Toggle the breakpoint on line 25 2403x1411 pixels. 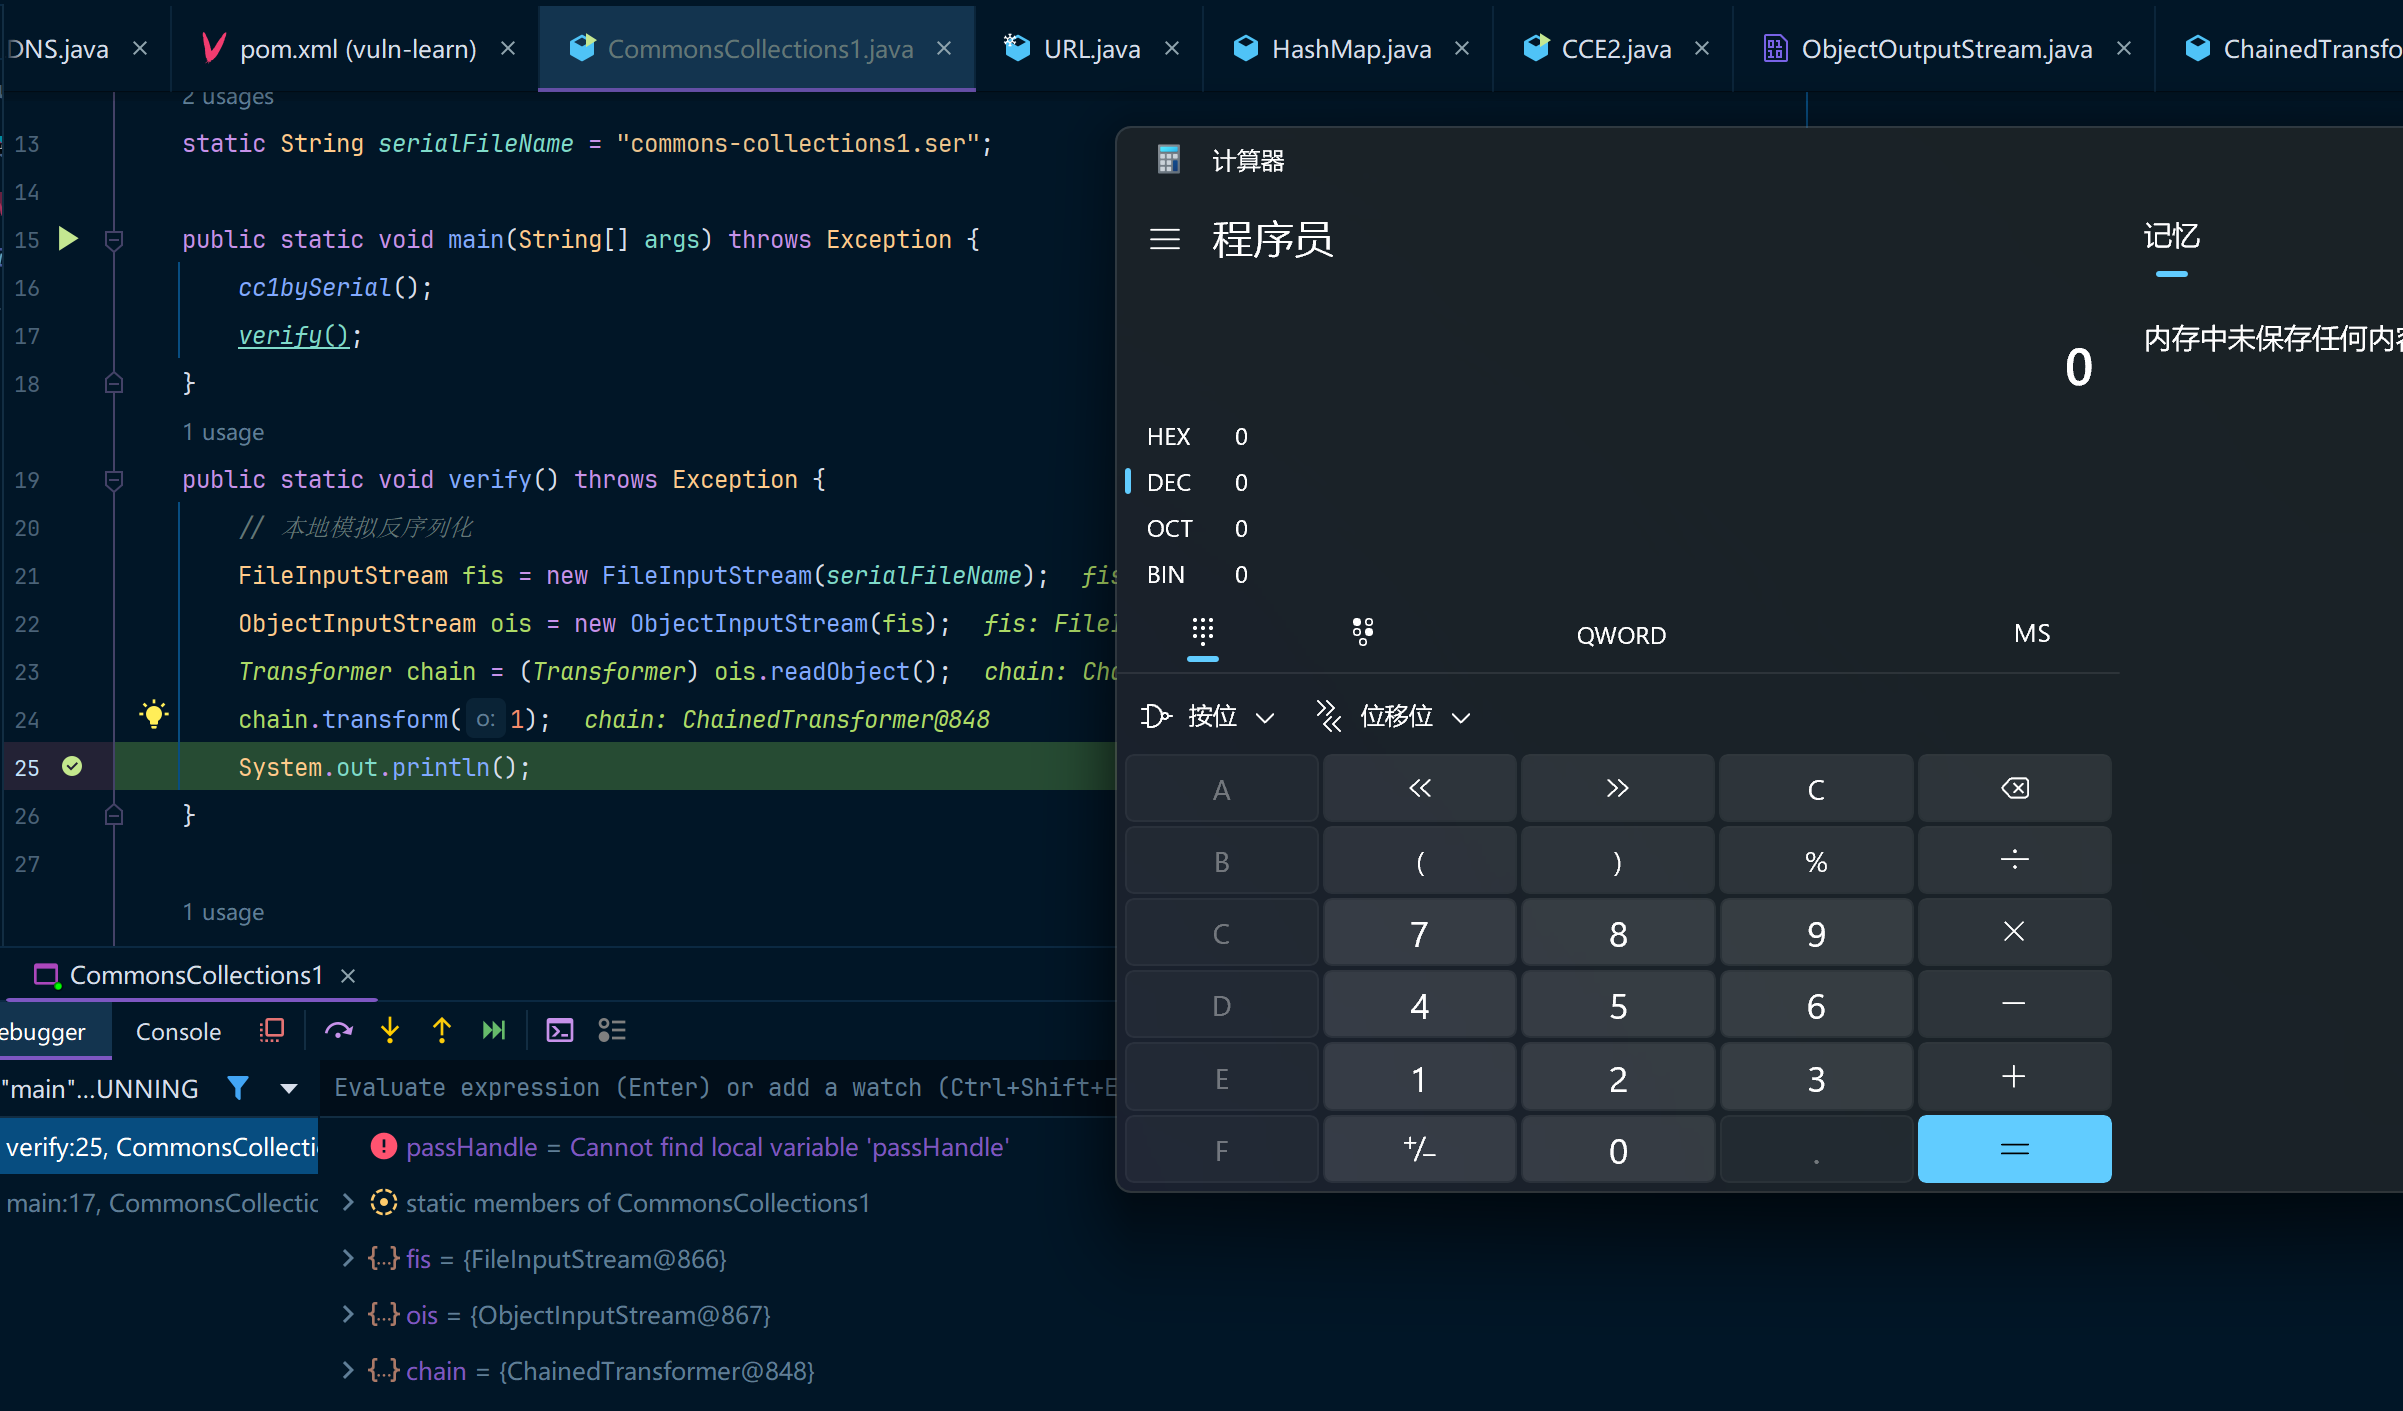click(x=72, y=766)
